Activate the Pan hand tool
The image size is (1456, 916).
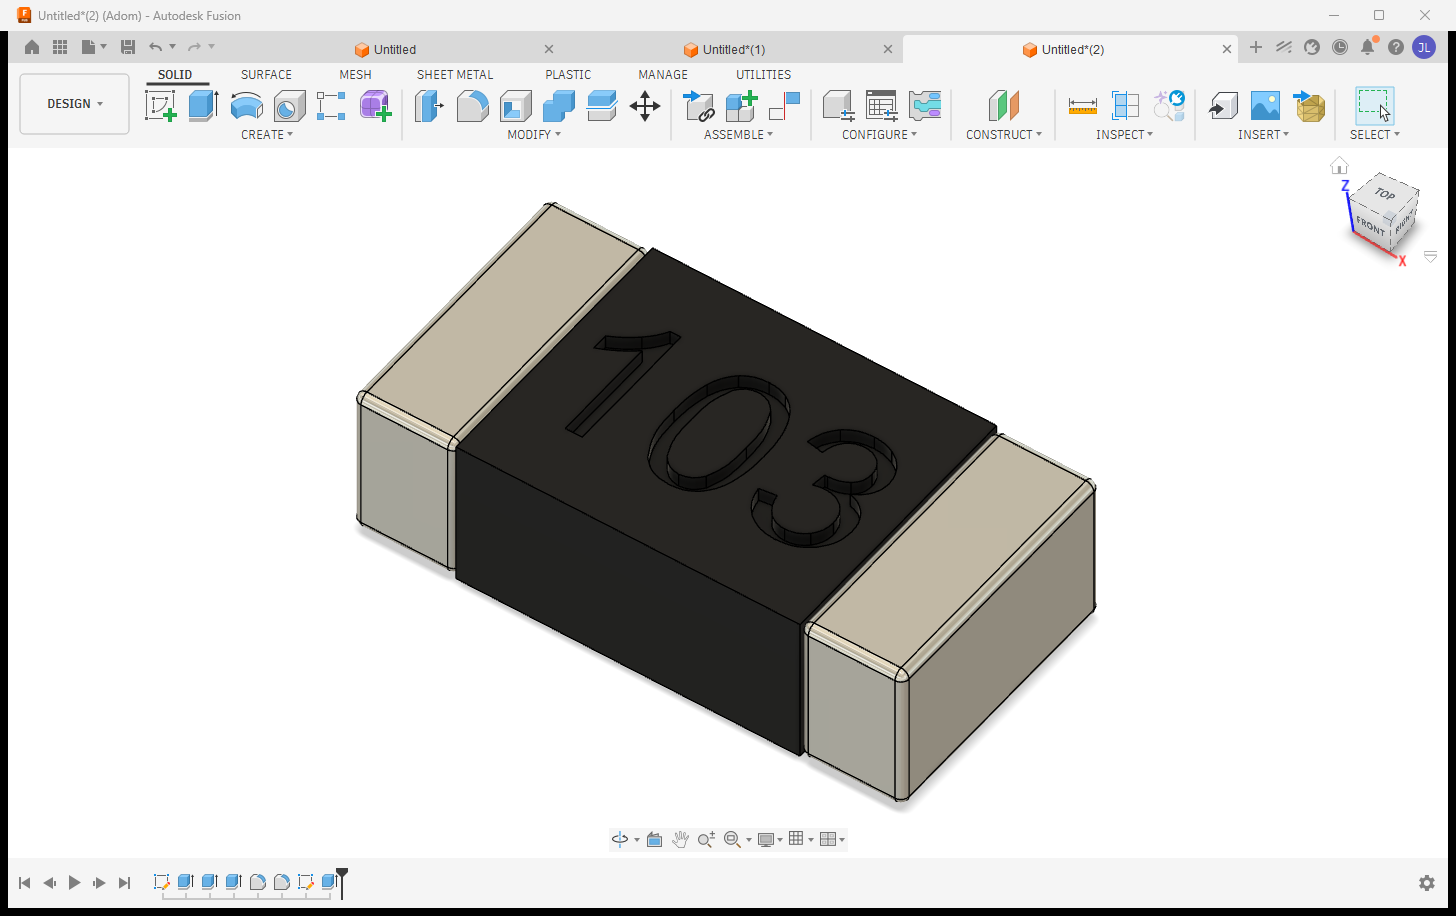(680, 839)
